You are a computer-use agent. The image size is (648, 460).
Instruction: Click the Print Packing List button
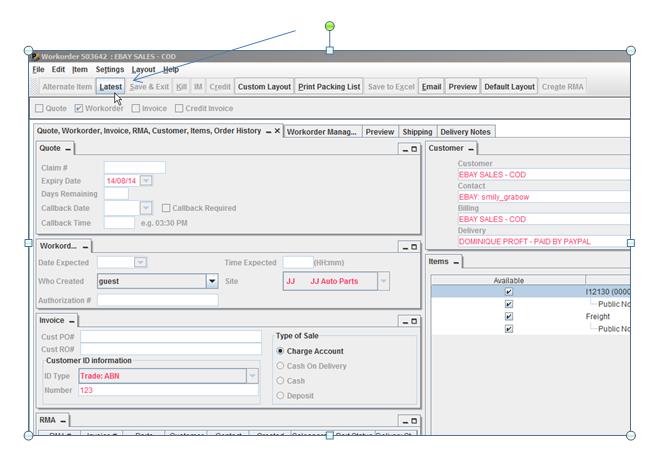[329, 87]
